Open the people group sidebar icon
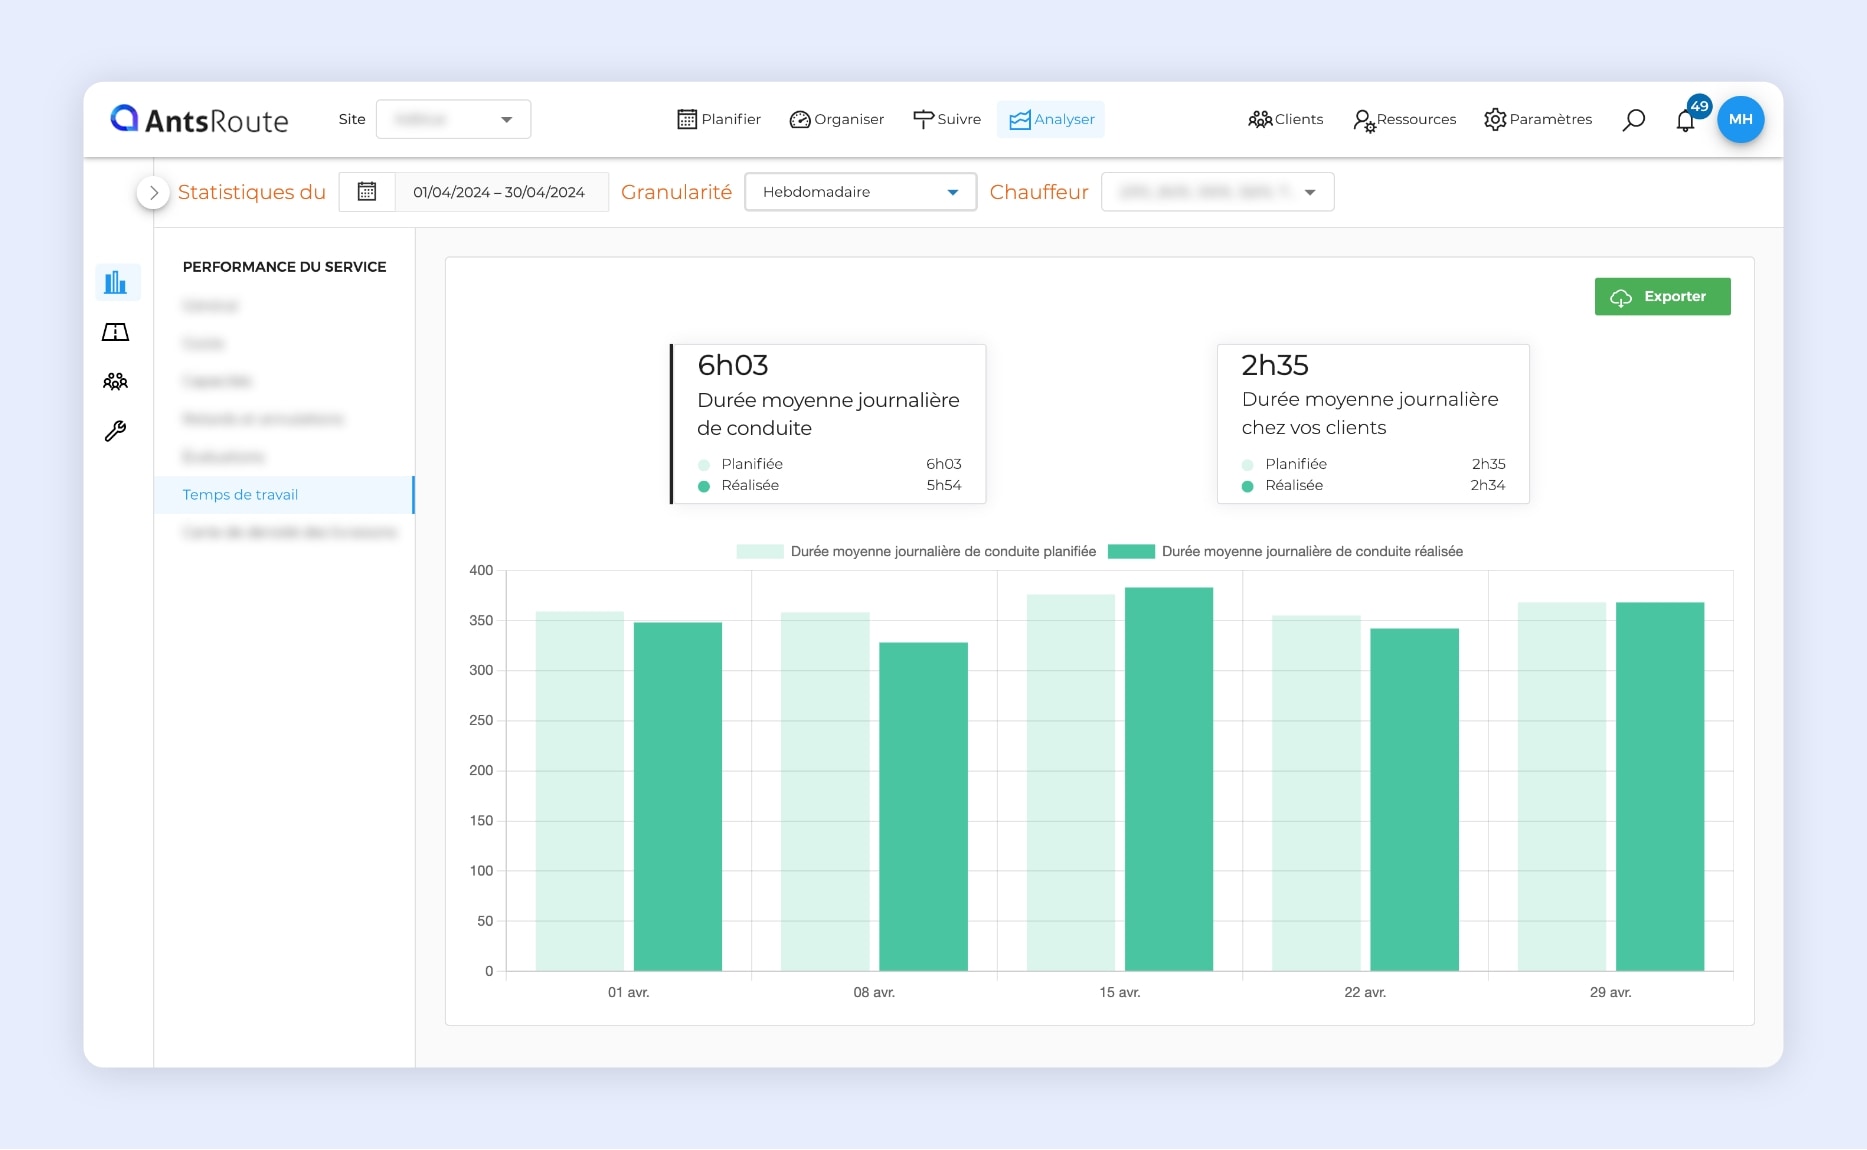The height and width of the screenshot is (1150, 1867). [116, 381]
